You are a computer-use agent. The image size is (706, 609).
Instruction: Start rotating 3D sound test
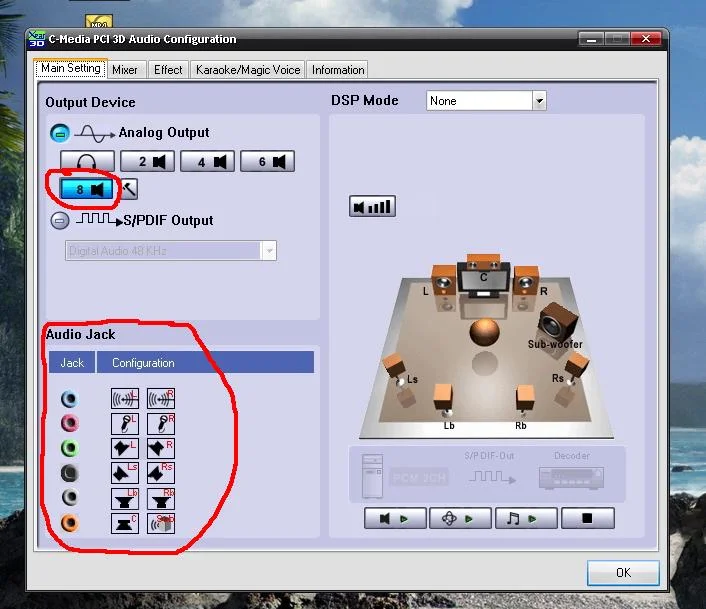(x=460, y=519)
